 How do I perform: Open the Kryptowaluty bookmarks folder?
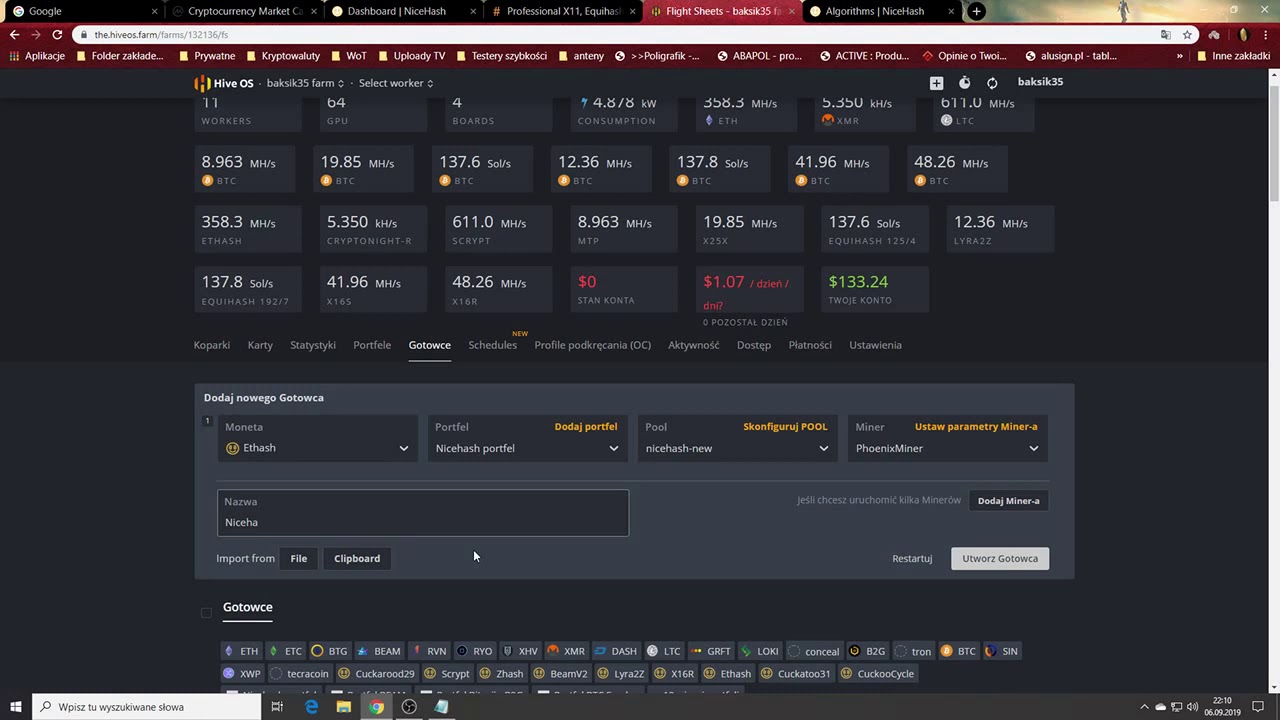(282, 56)
